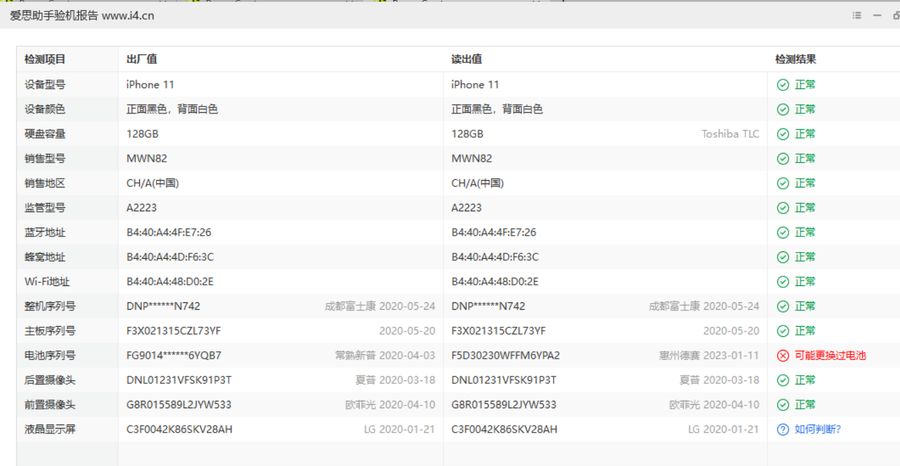Click green check icon in 蓝牙地址 row
Viewport: 900px width, 466px height.
(x=782, y=232)
